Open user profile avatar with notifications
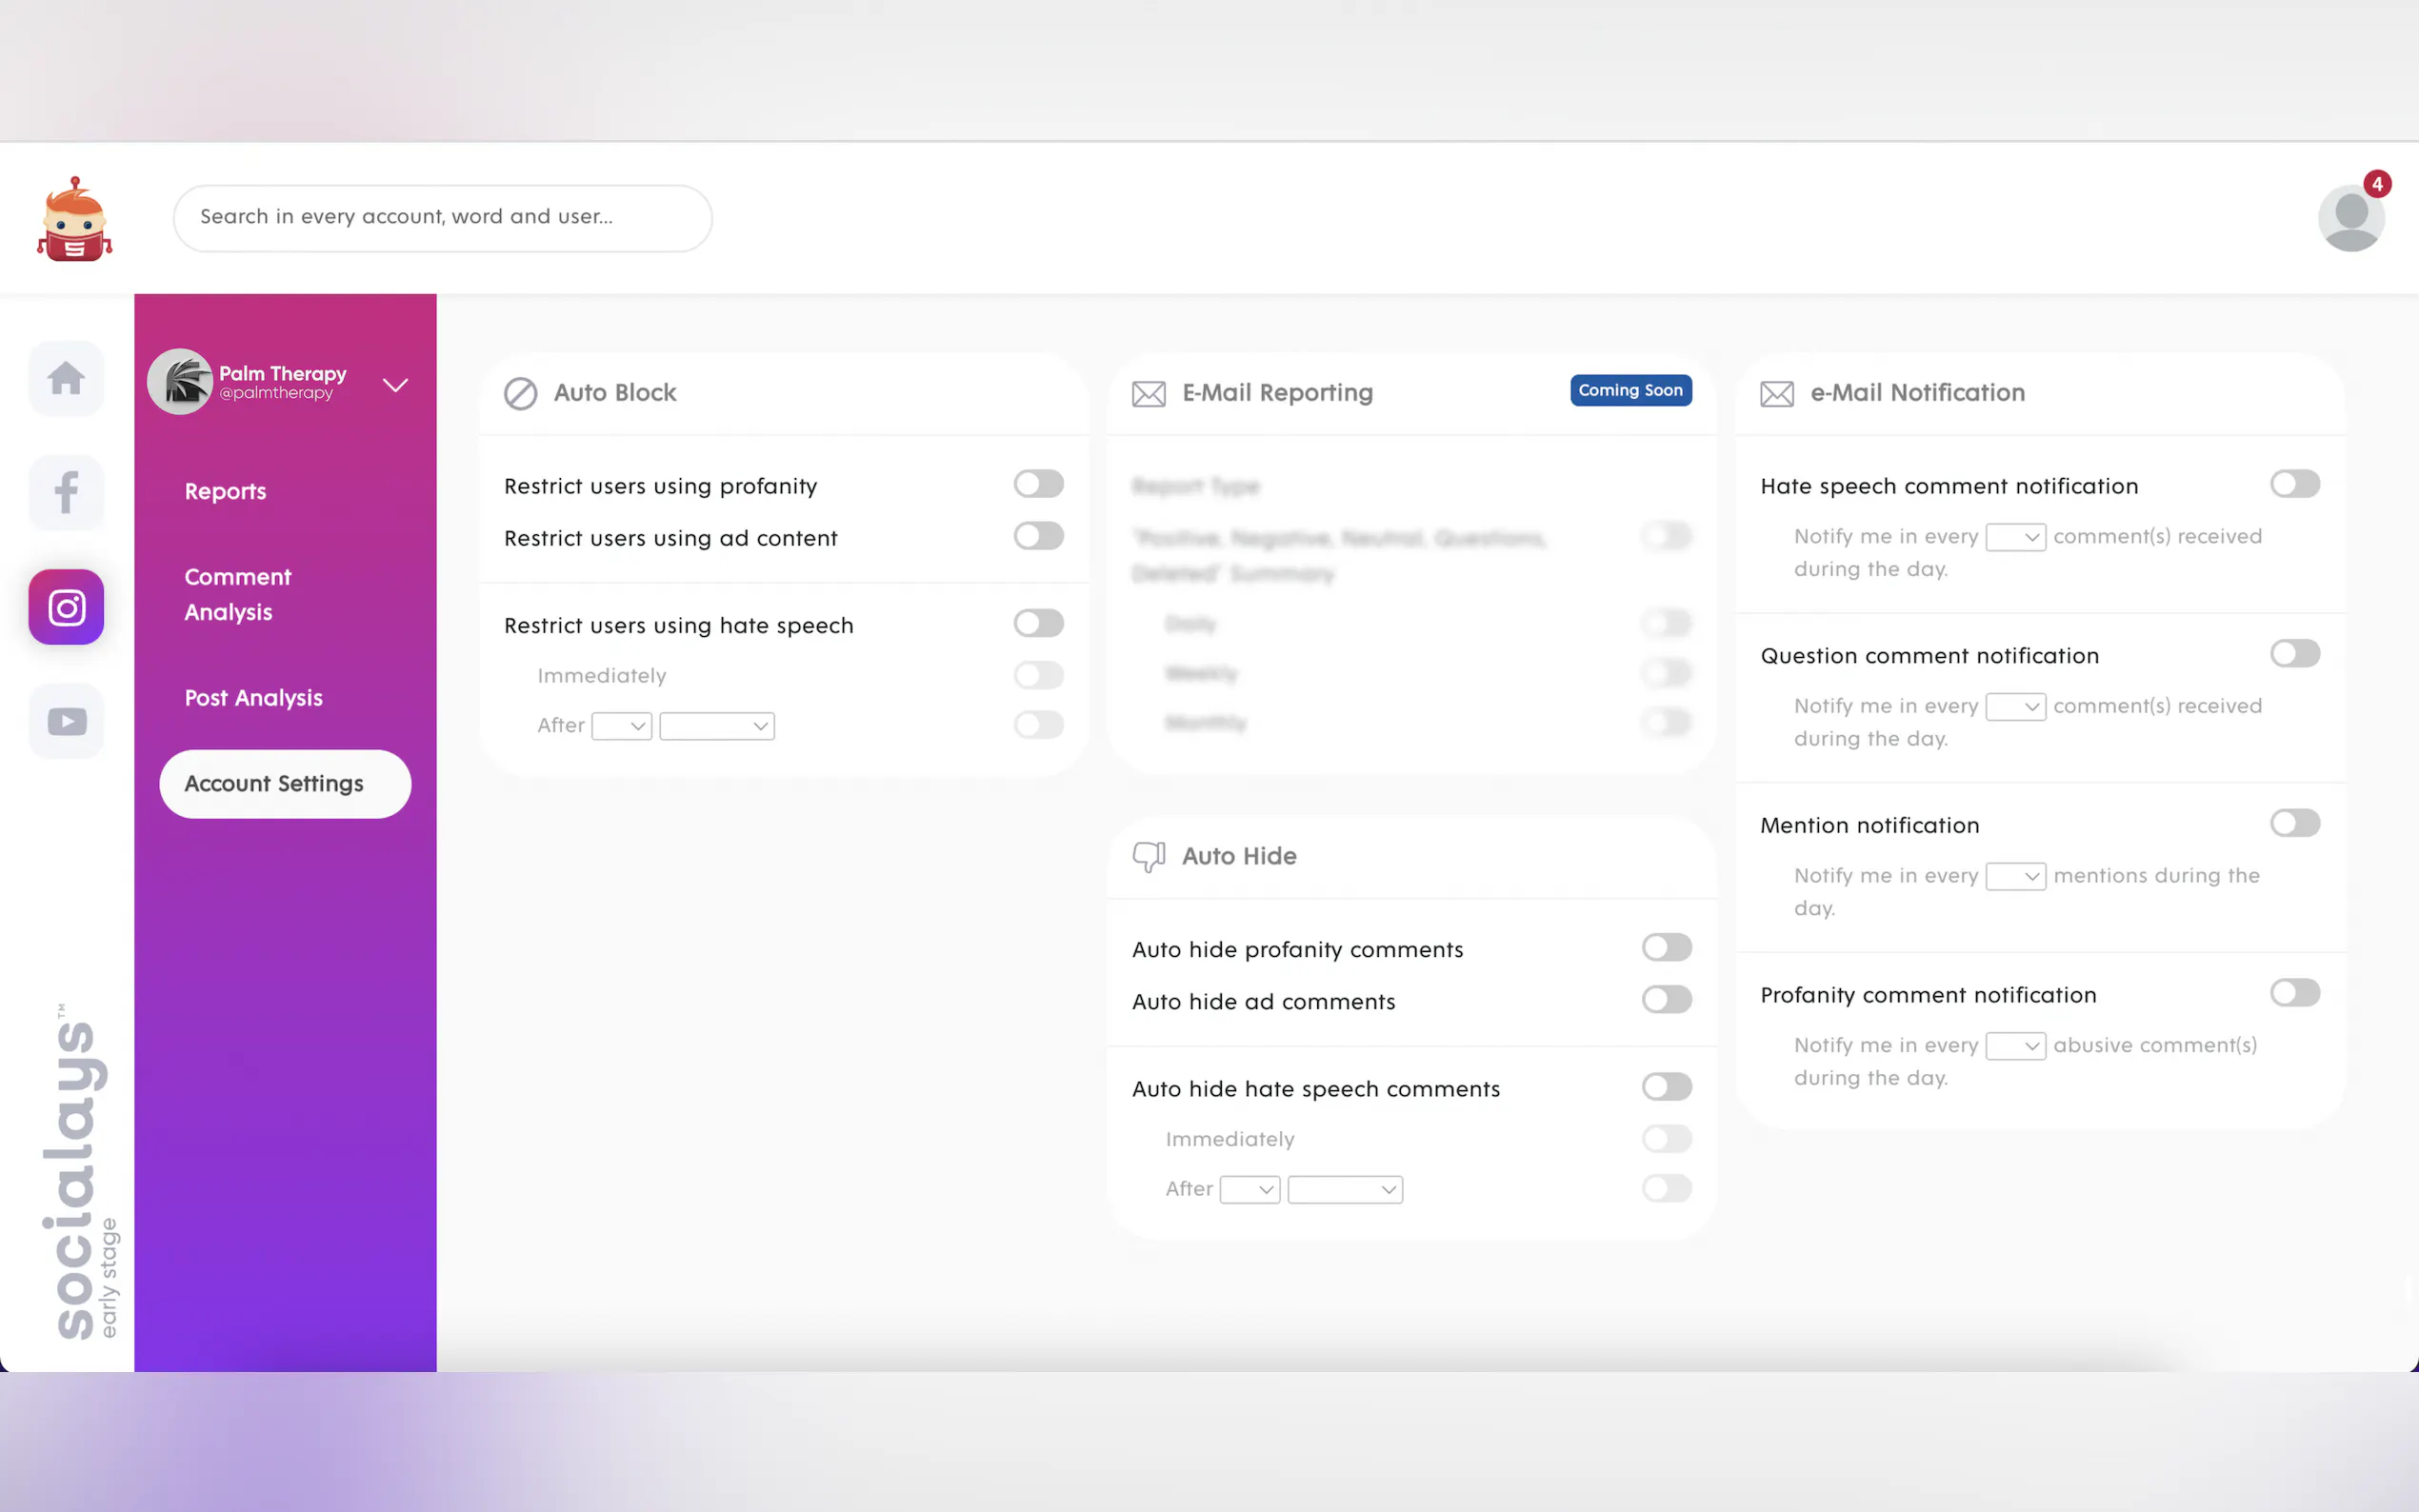The image size is (2419, 1512). click(2350, 218)
